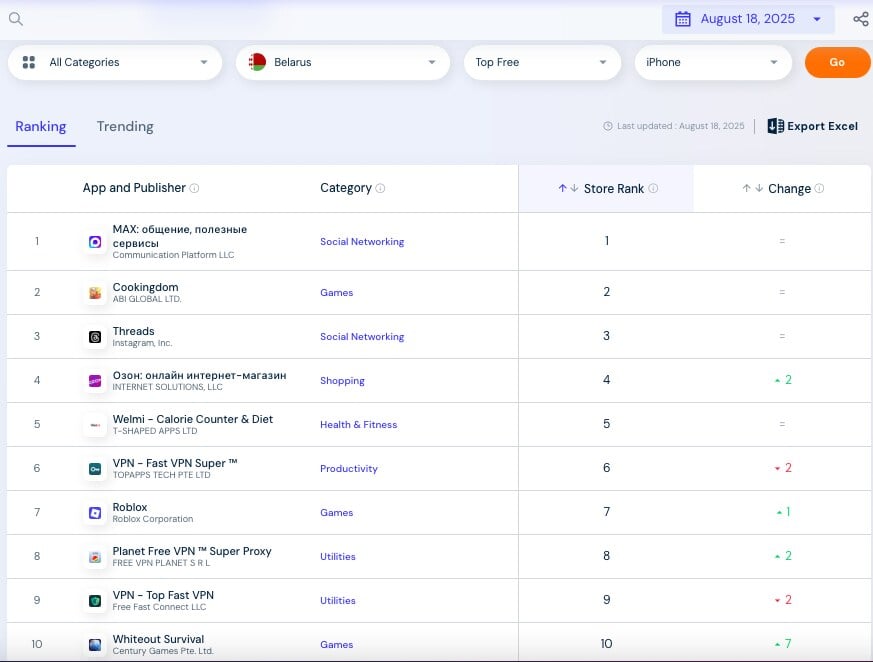Open the Озон: онлайн интернет-магазин app title
The width and height of the screenshot is (873, 662).
[x=199, y=375]
